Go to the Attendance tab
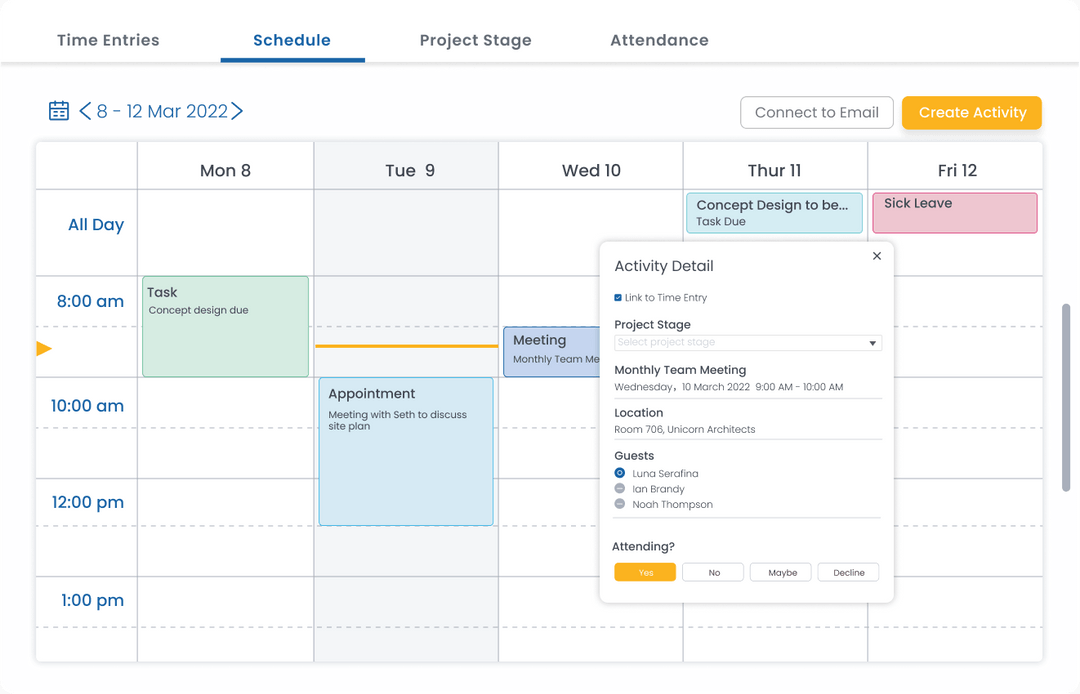Screen dimensions: 1080x694 (659, 40)
